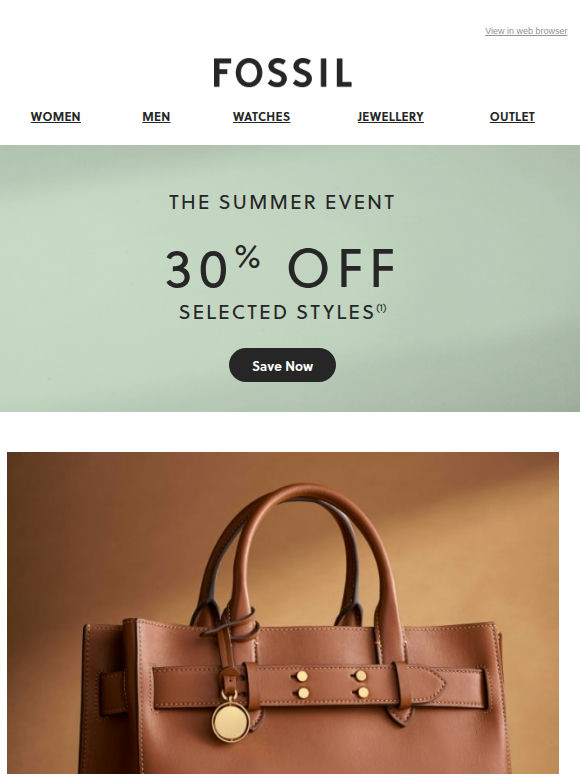Open the brown leather handbag image
Viewport: 580px width, 774px height.
coord(283,613)
